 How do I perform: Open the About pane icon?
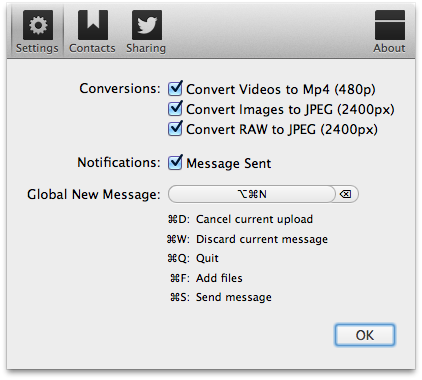coord(390,25)
